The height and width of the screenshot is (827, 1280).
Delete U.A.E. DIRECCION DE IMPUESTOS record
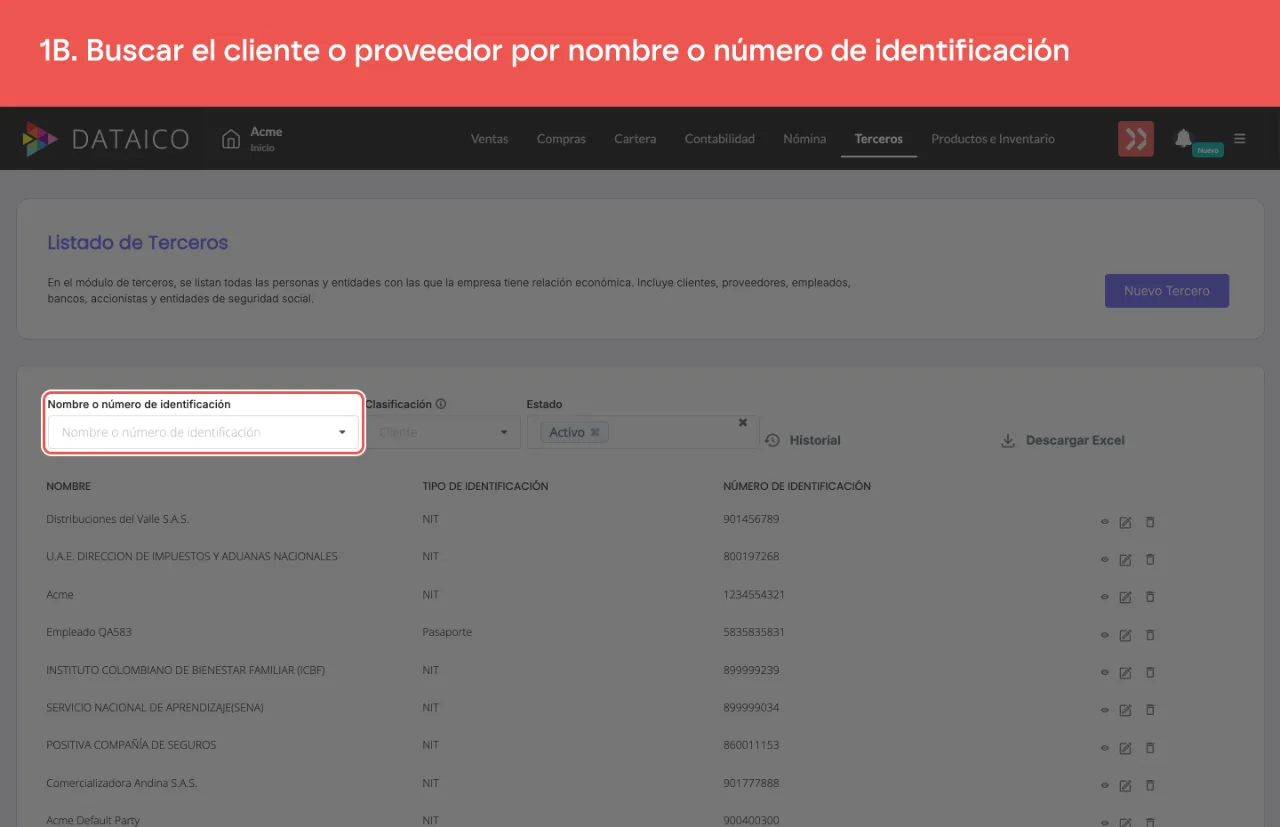tap(1150, 559)
